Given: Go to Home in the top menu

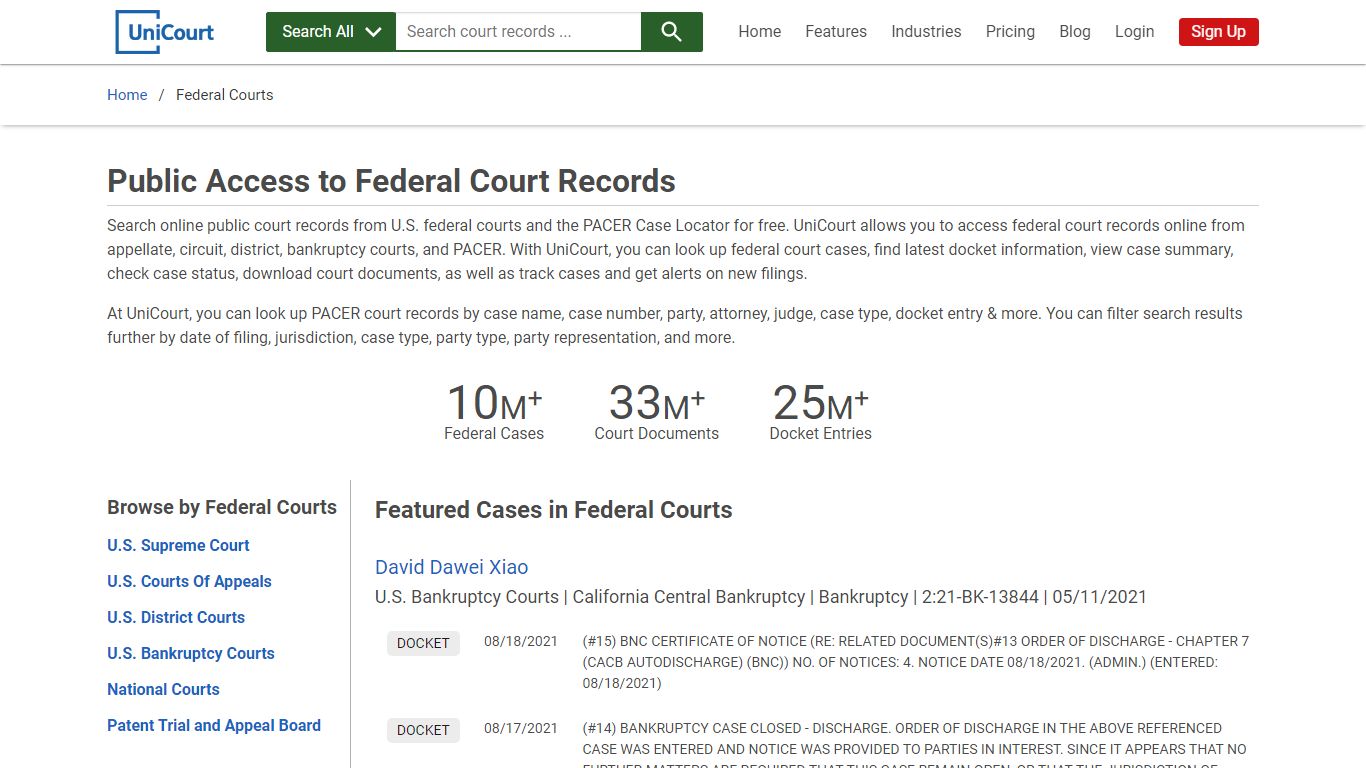Looking at the screenshot, I should point(760,32).
